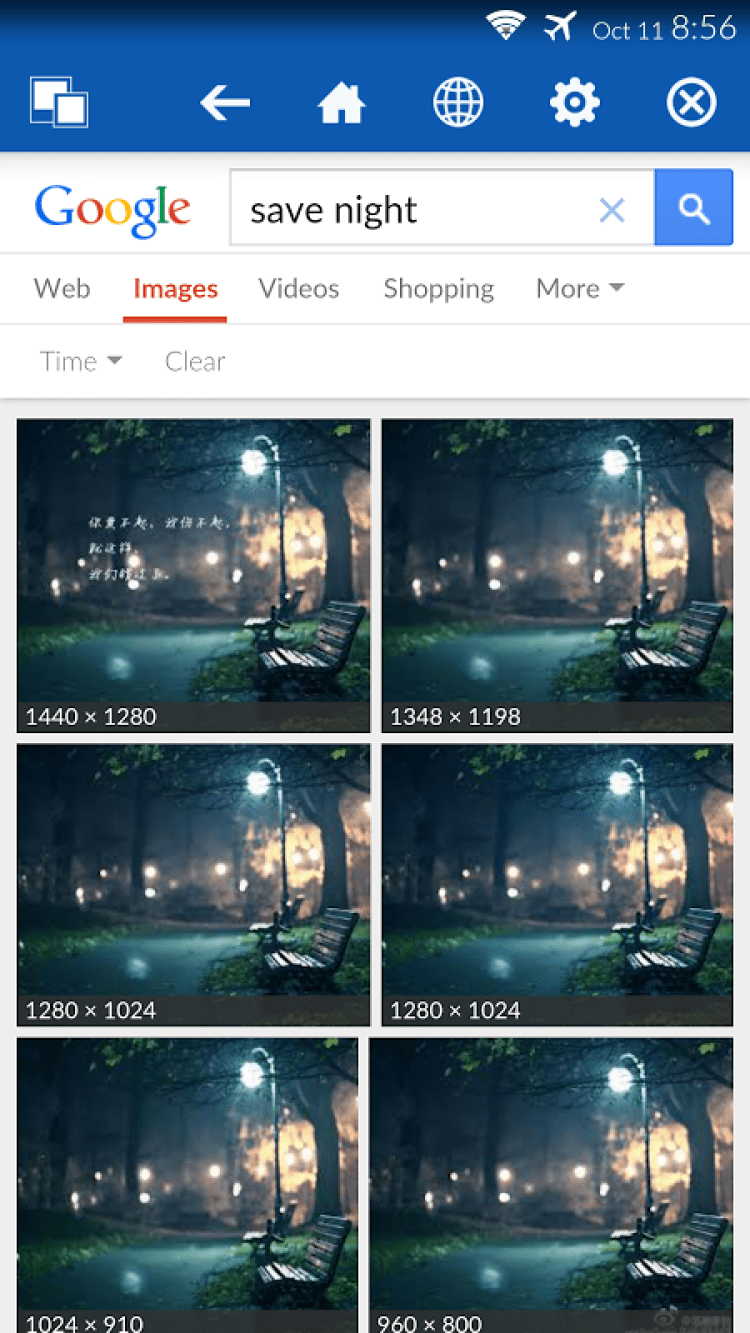Viewport: 750px width, 1333px height.
Task: Open the browser settings gear
Action: click(x=574, y=102)
